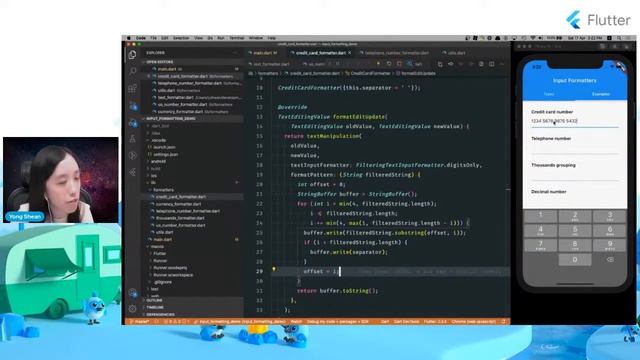Image resolution: width=640 pixels, height=360 pixels.
Task: Open launch.json in file tree
Action: (x=164, y=147)
